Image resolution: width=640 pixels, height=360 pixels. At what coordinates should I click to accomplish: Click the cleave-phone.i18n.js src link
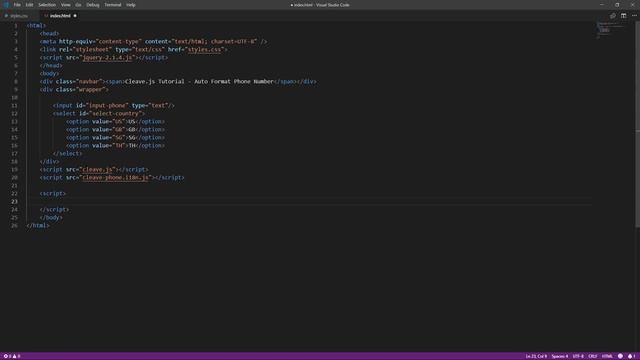pyautogui.click(x=116, y=178)
